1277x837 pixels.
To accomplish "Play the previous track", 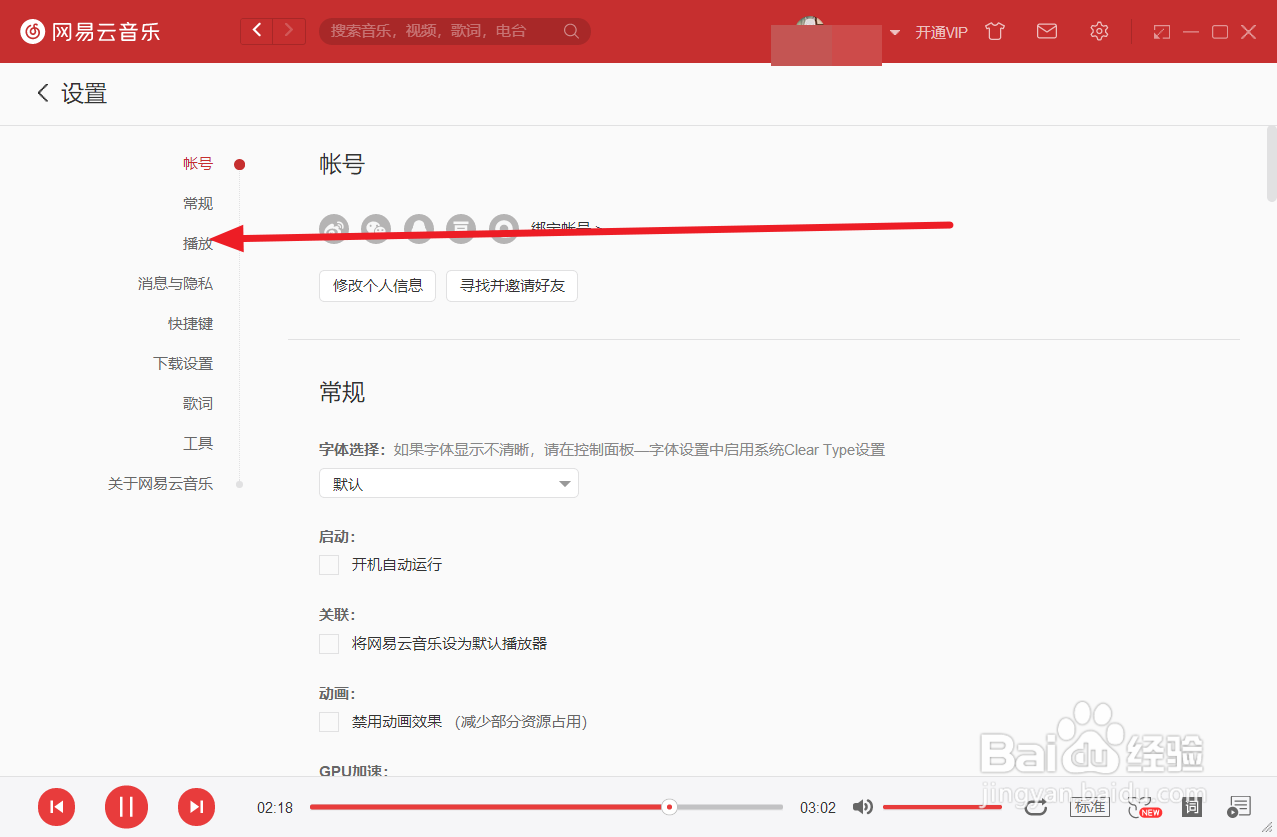I will (57, 807).
